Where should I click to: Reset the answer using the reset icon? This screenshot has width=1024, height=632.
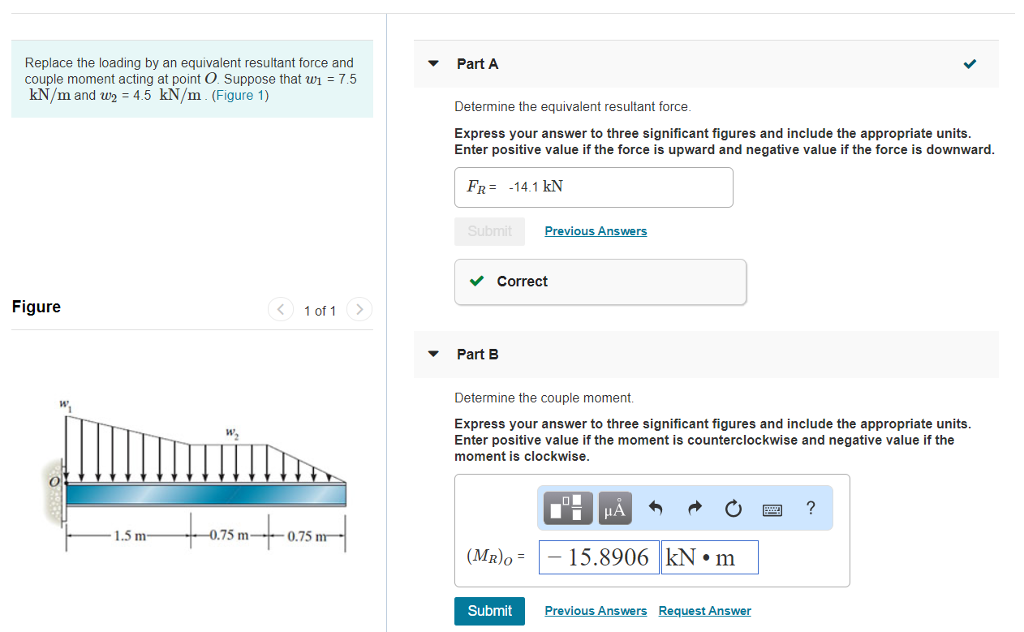point(732,508)
